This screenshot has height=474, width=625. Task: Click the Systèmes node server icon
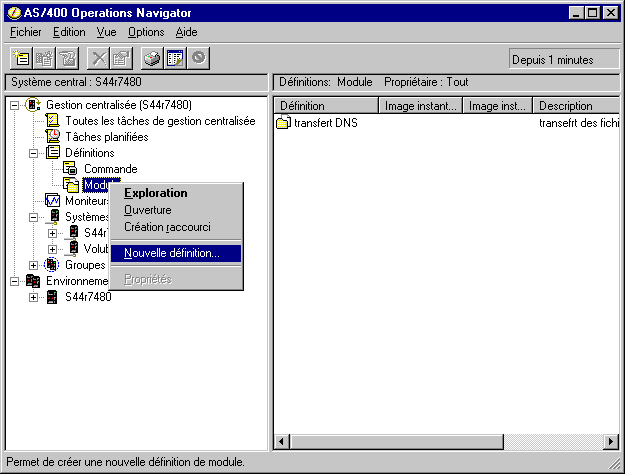[55, 216]
